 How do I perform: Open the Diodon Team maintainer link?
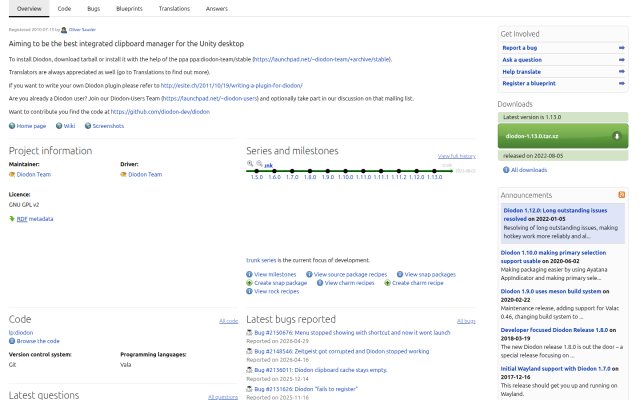(34, 174)
